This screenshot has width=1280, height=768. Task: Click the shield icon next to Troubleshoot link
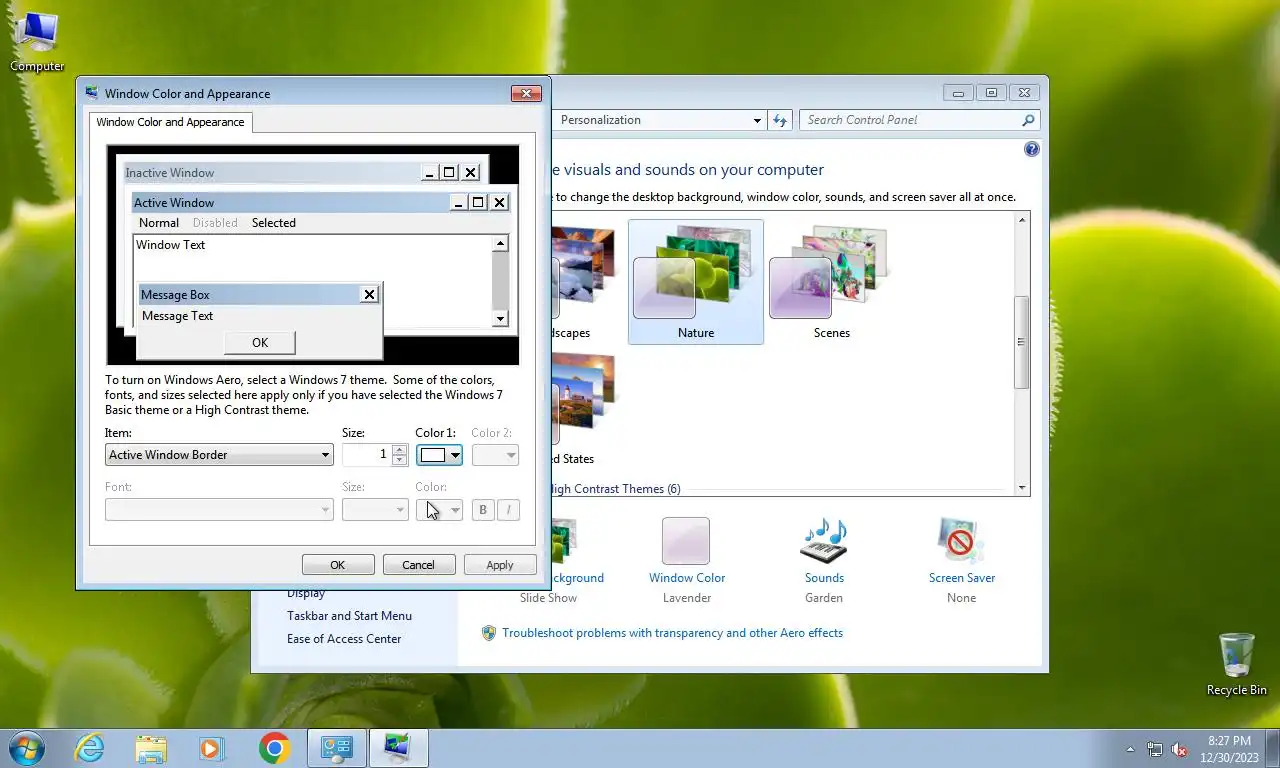[489, 633]
